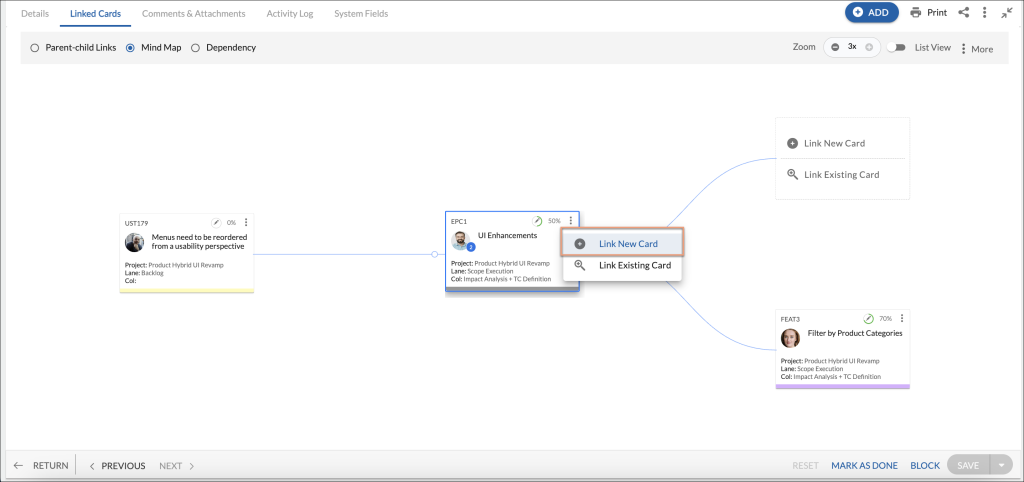Click the zoom out minus icon

pos(835,47)
